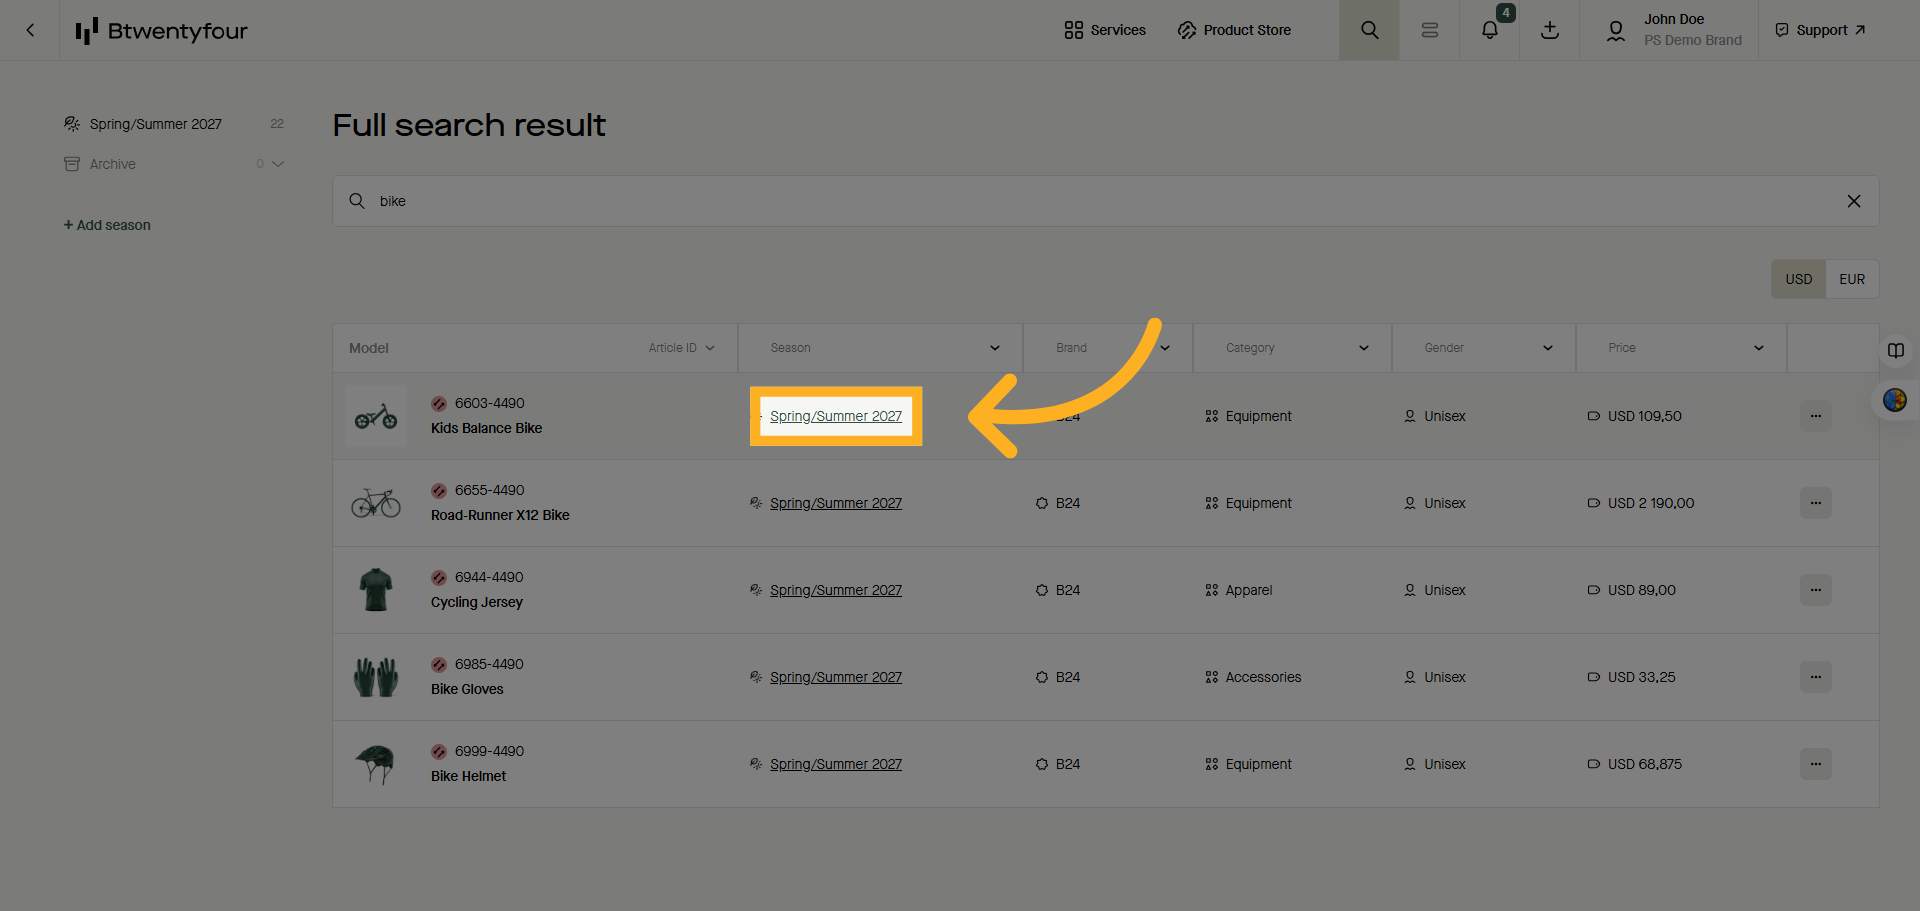Click the colorful globe widget icon
1920x911 pixels.
tap(1894, 400)
